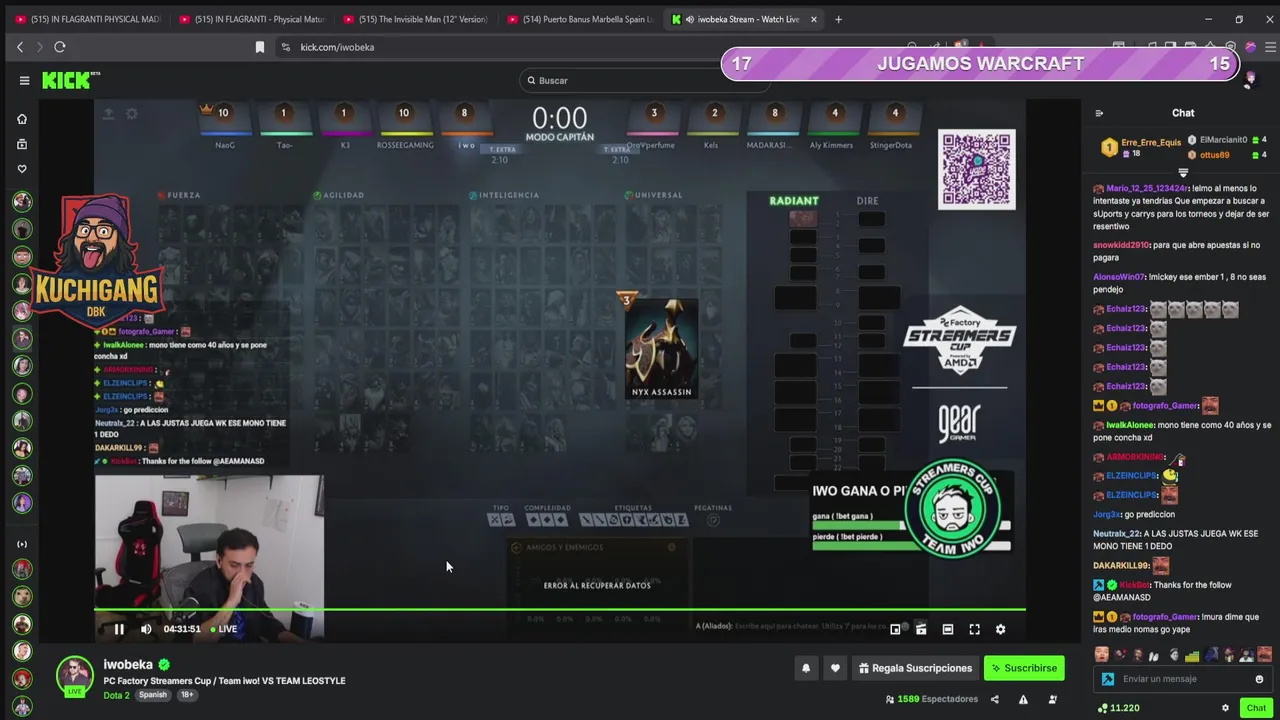
Task: Mute the stream volume
Action: coord(146,629)
